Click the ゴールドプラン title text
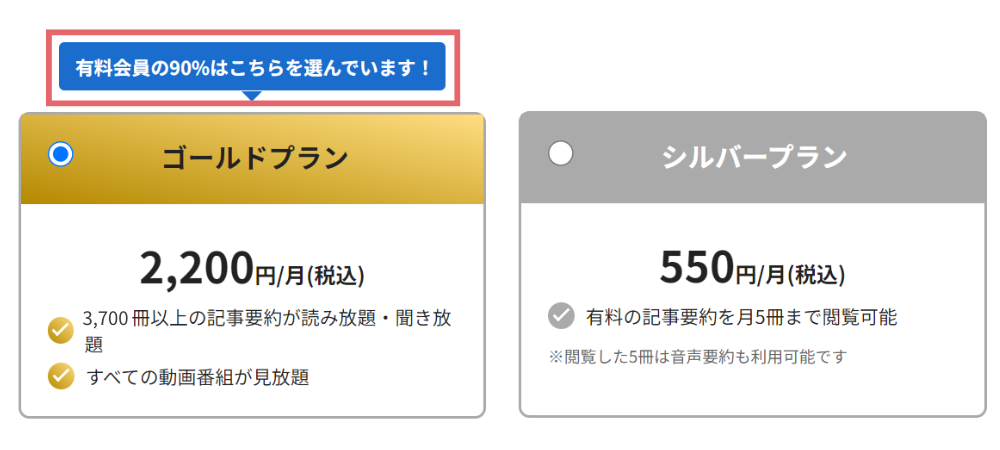Image resolution: width=1000 pixels, height=450 pixels. pos(255,158)
